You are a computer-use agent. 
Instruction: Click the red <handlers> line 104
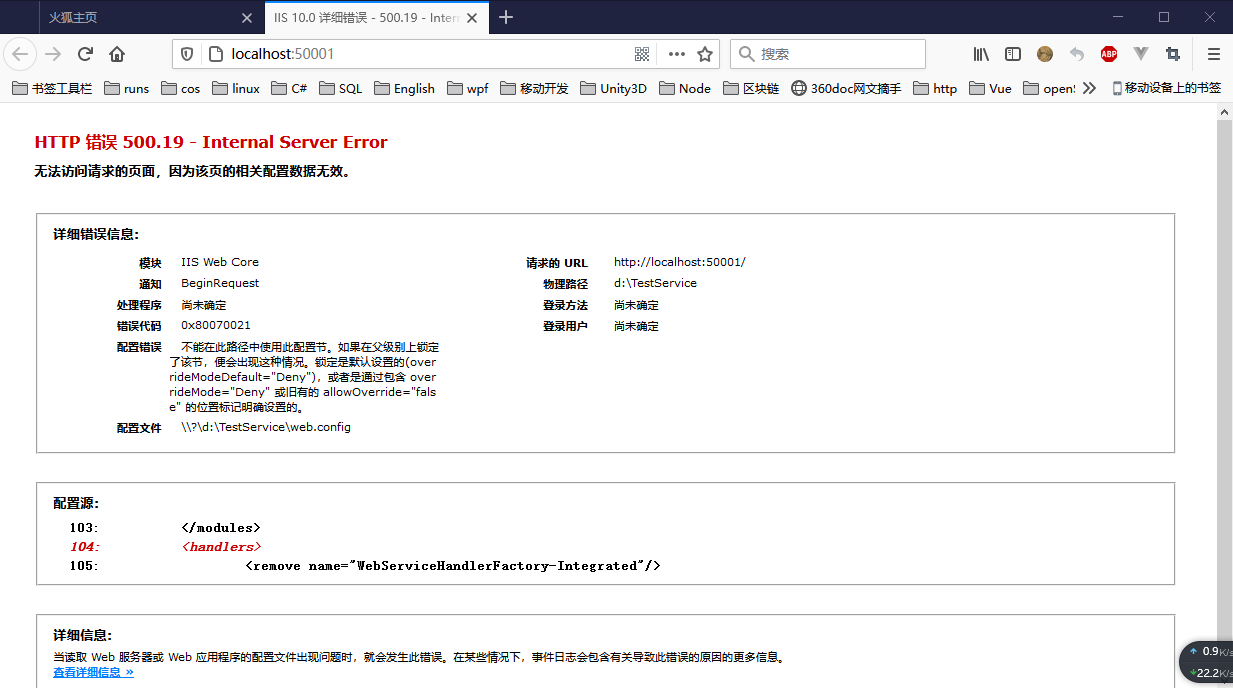coord(221,547)
